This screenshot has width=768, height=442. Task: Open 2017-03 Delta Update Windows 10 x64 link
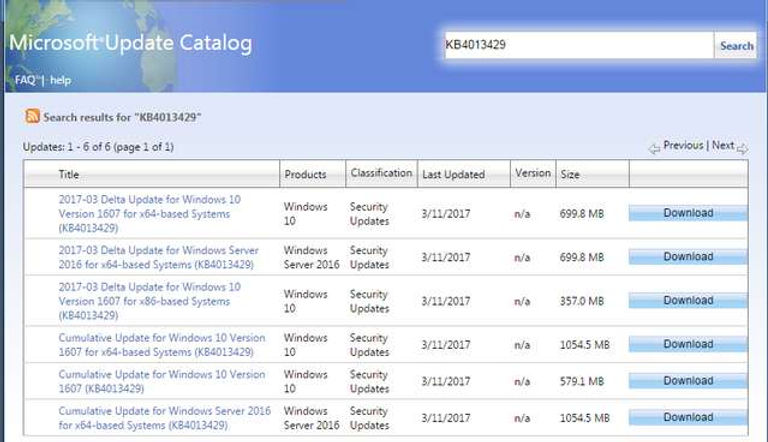point(149,214)
